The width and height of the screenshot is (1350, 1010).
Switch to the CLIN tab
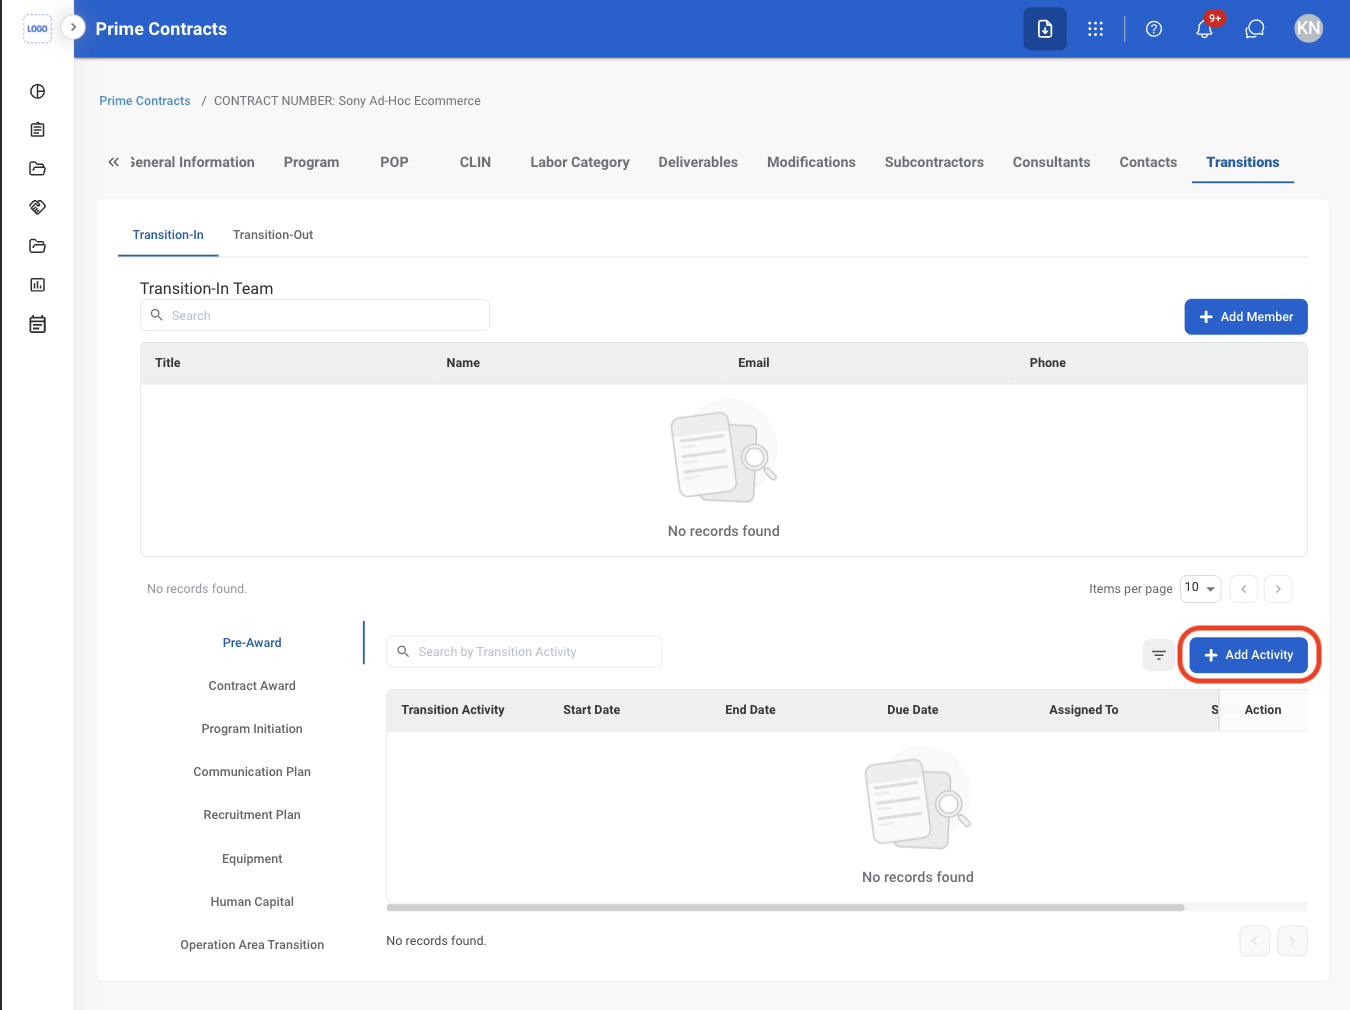[x=475, y=162]
